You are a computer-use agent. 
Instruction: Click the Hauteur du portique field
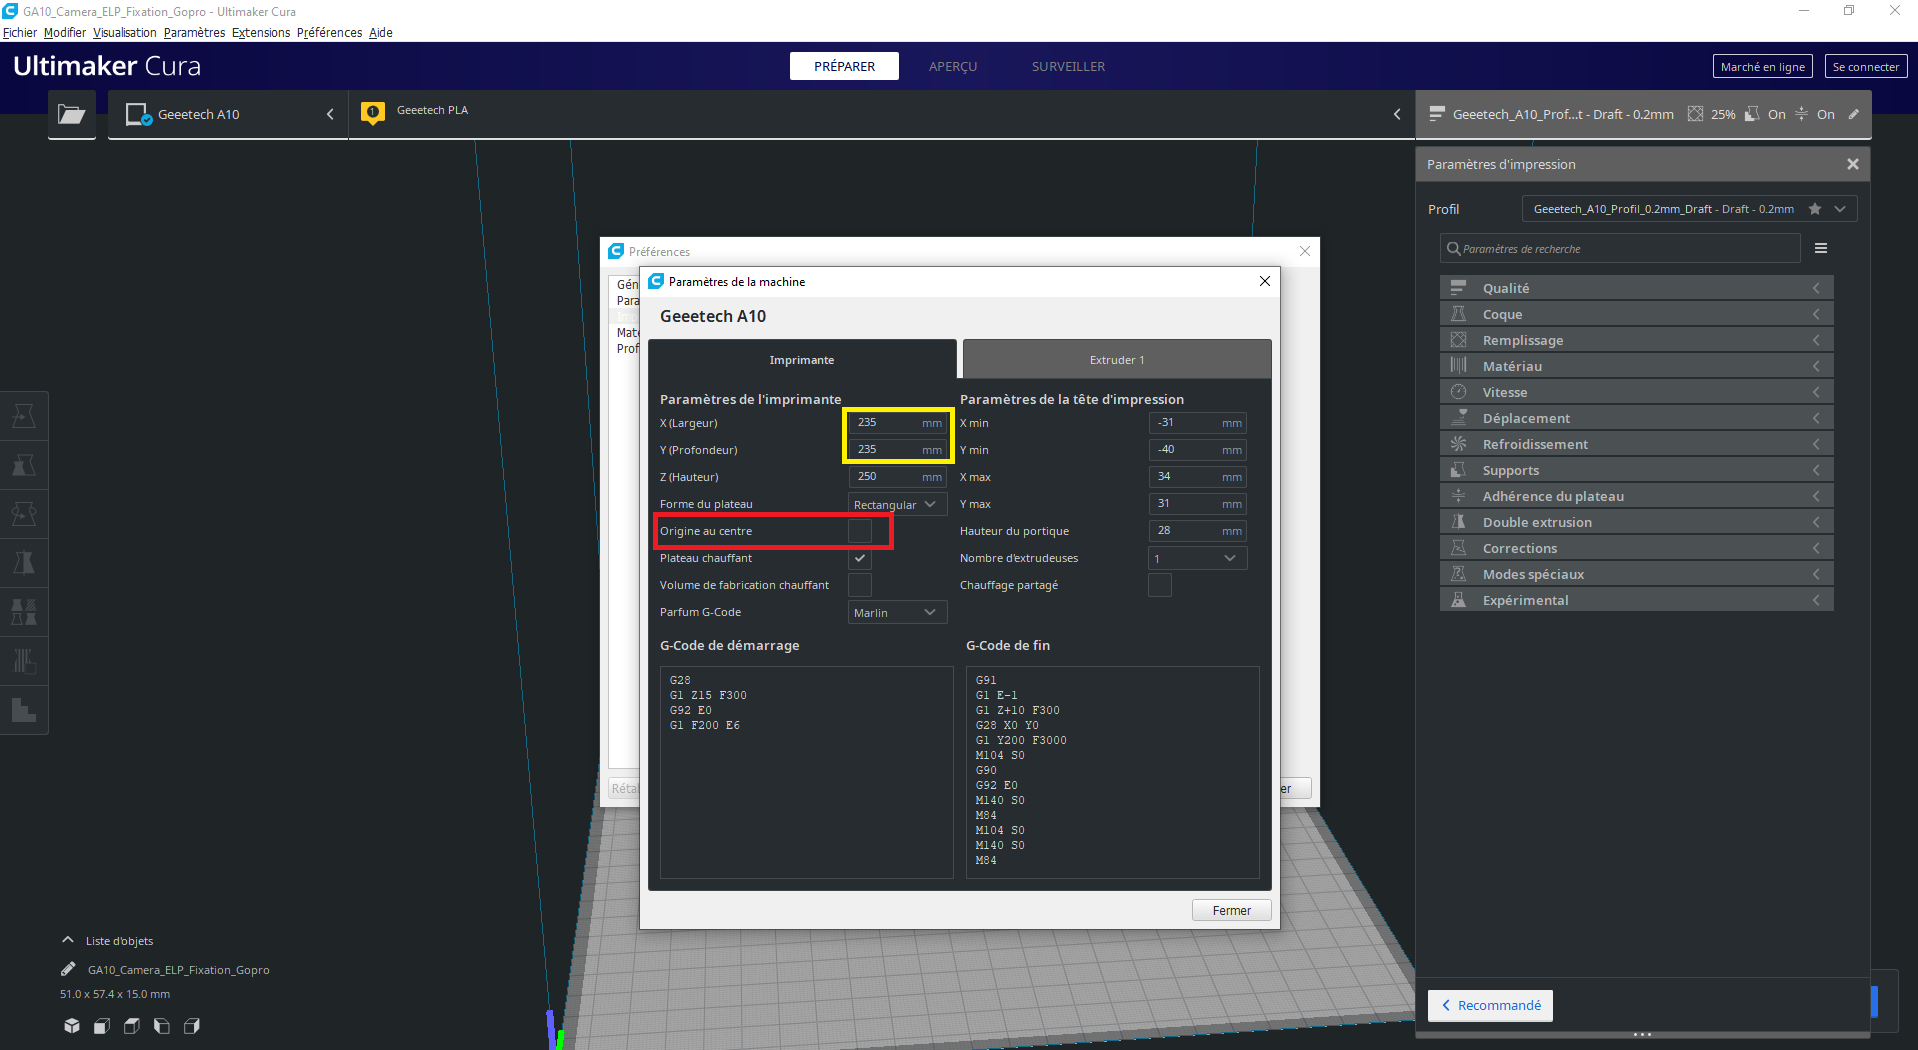pyautogui.click(x=1197, y=531)
